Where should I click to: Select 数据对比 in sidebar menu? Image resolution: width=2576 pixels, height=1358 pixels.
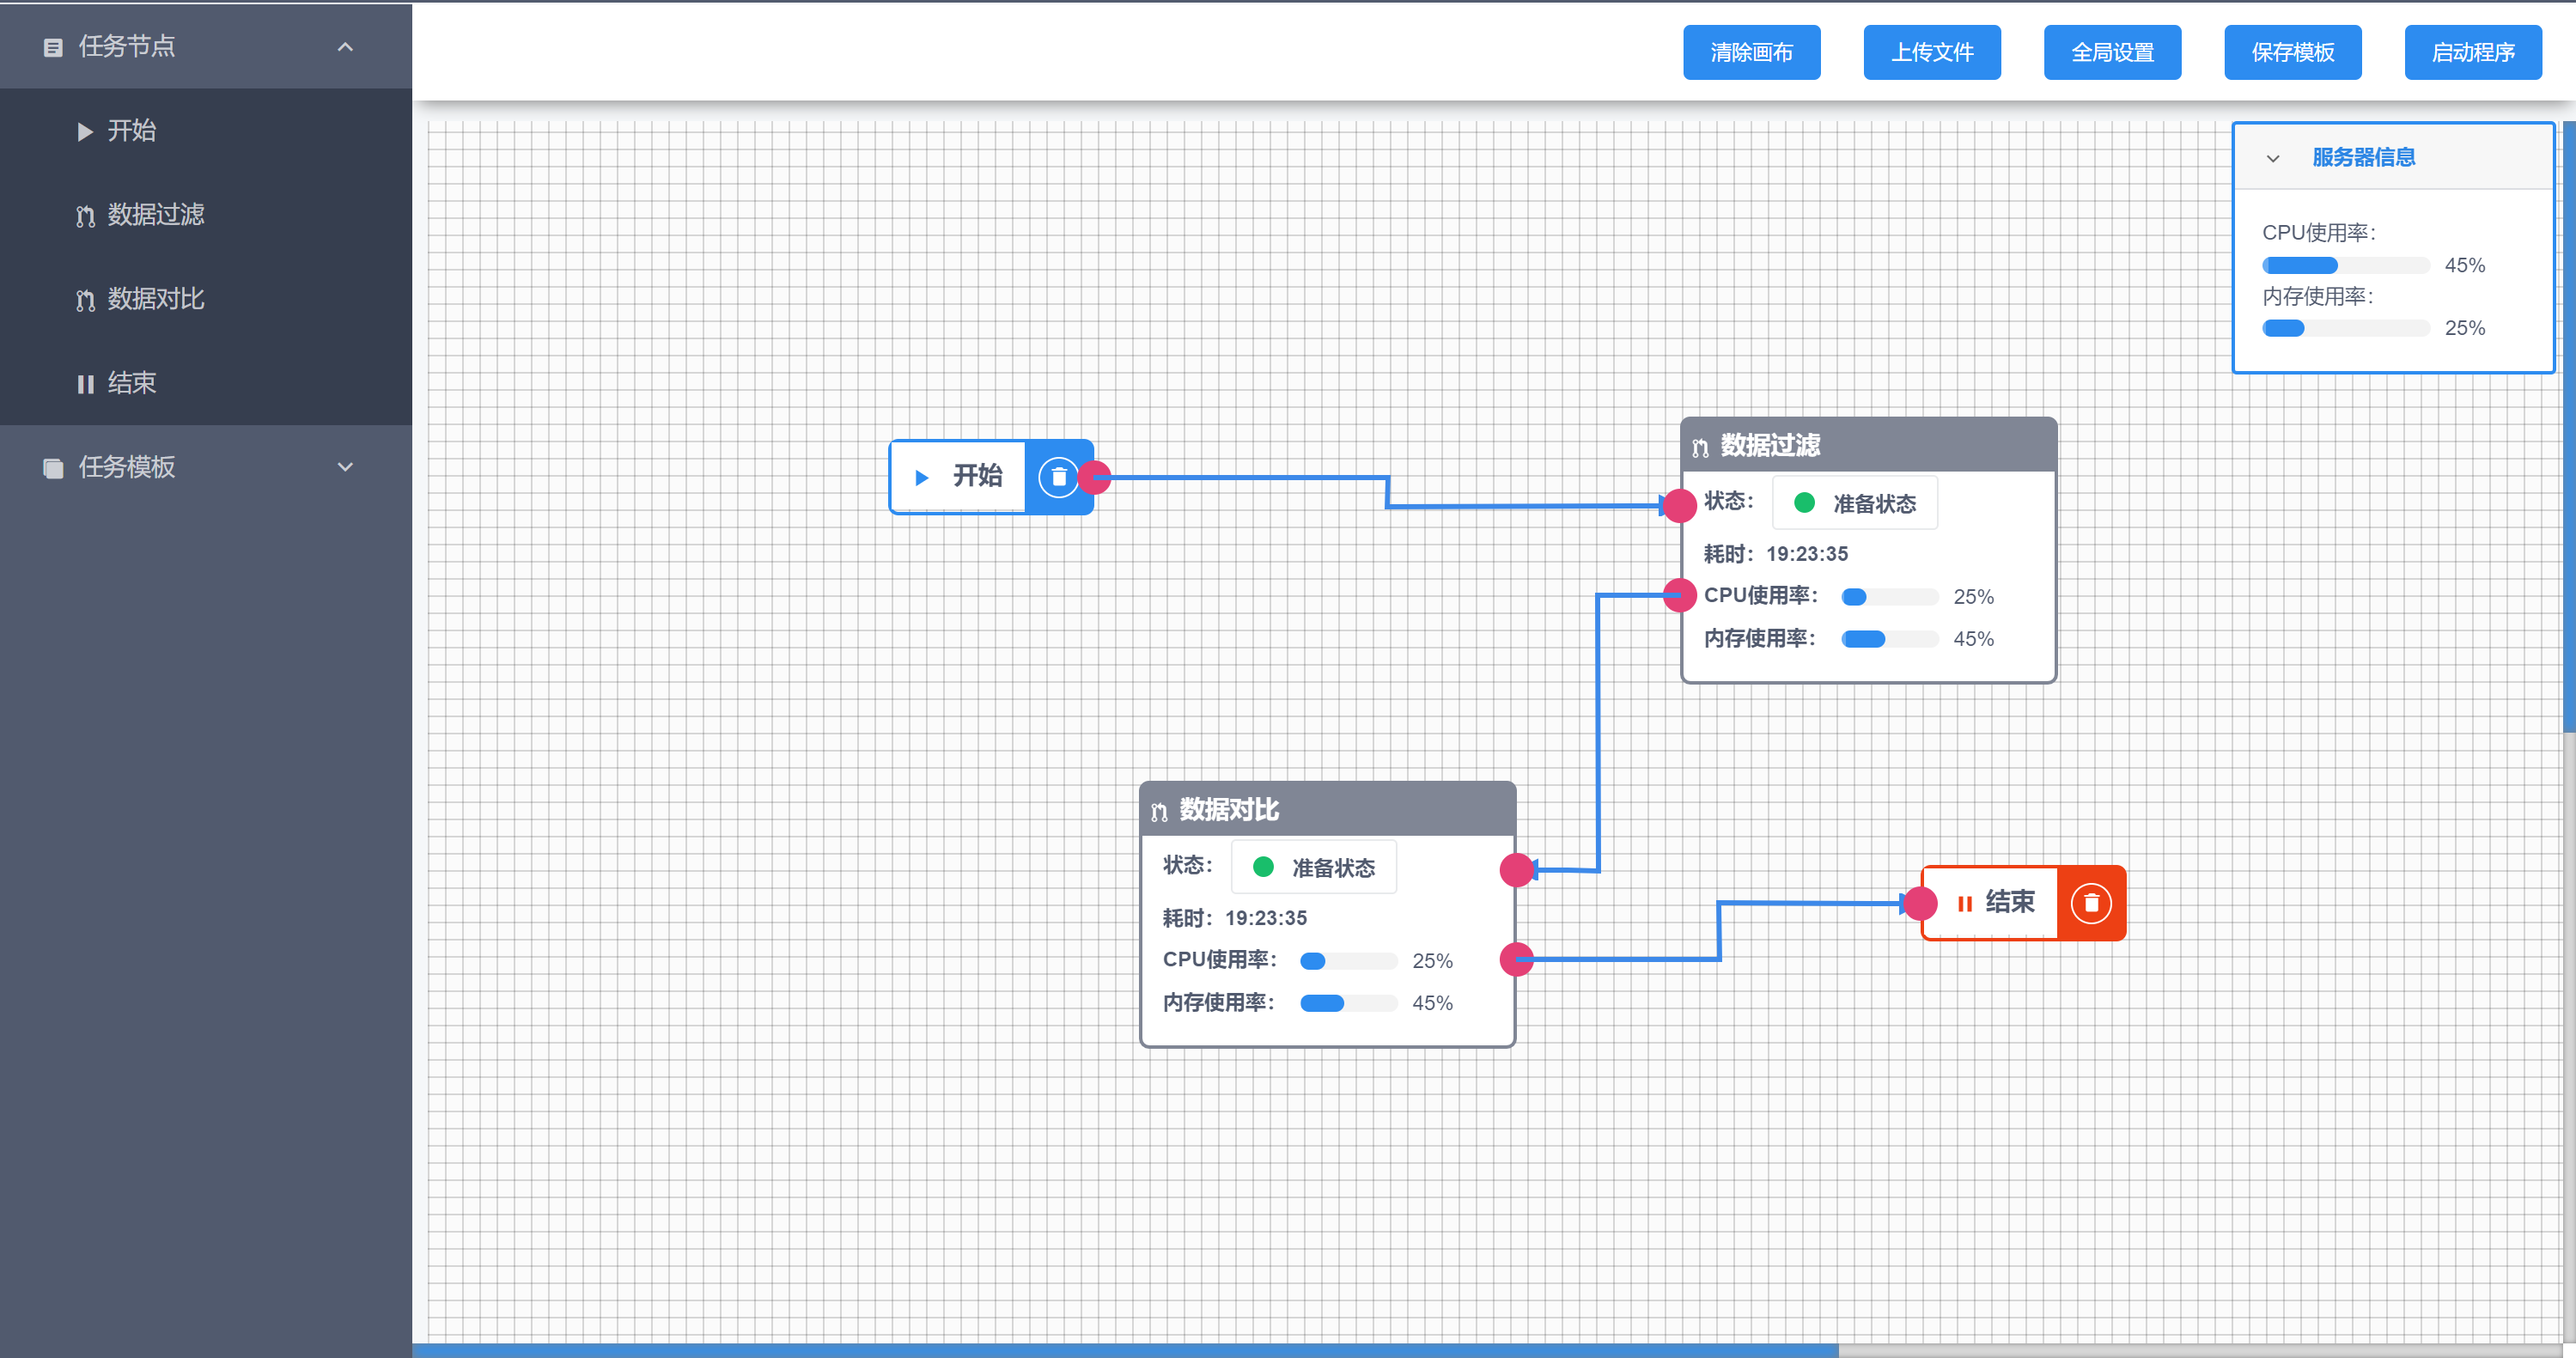pyautogui.click(x=155, y=298)
